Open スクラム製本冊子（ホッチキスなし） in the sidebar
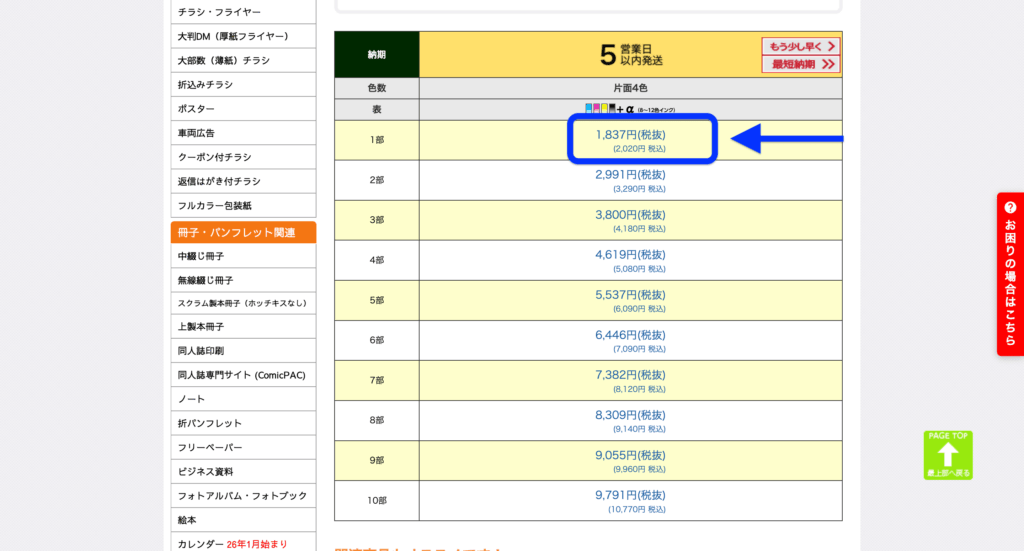Screen dimensions: 1024x551 [x=243, y=303]
